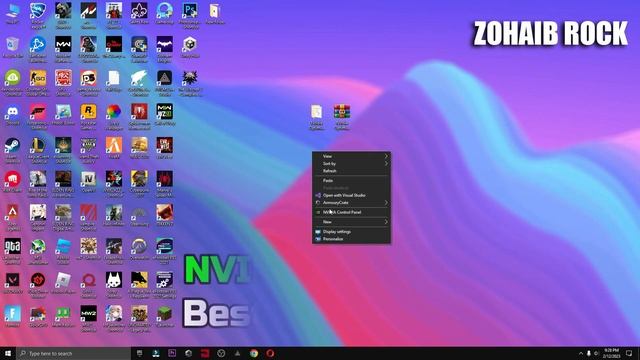This screenshot has height=360, width=640.
Task: Click the taskbar clock and date
Action: pyautogui.click(x=611, y=353)
